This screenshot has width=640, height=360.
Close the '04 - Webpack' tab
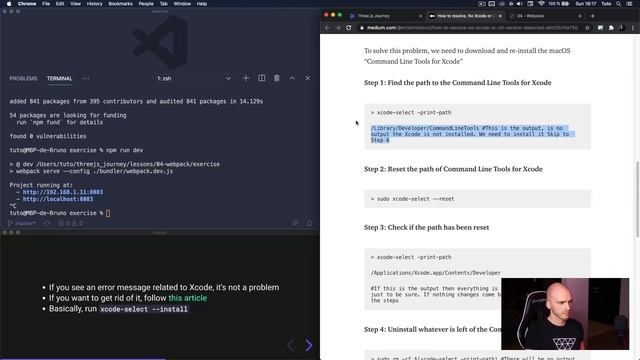point(580,16)
